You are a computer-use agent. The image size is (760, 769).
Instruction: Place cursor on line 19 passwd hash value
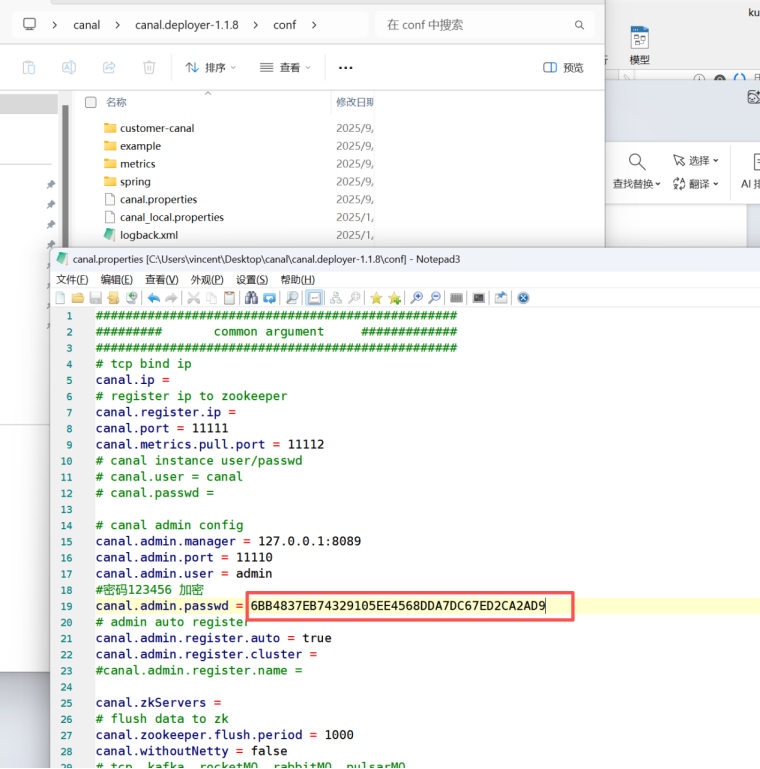tap(398, 606)
